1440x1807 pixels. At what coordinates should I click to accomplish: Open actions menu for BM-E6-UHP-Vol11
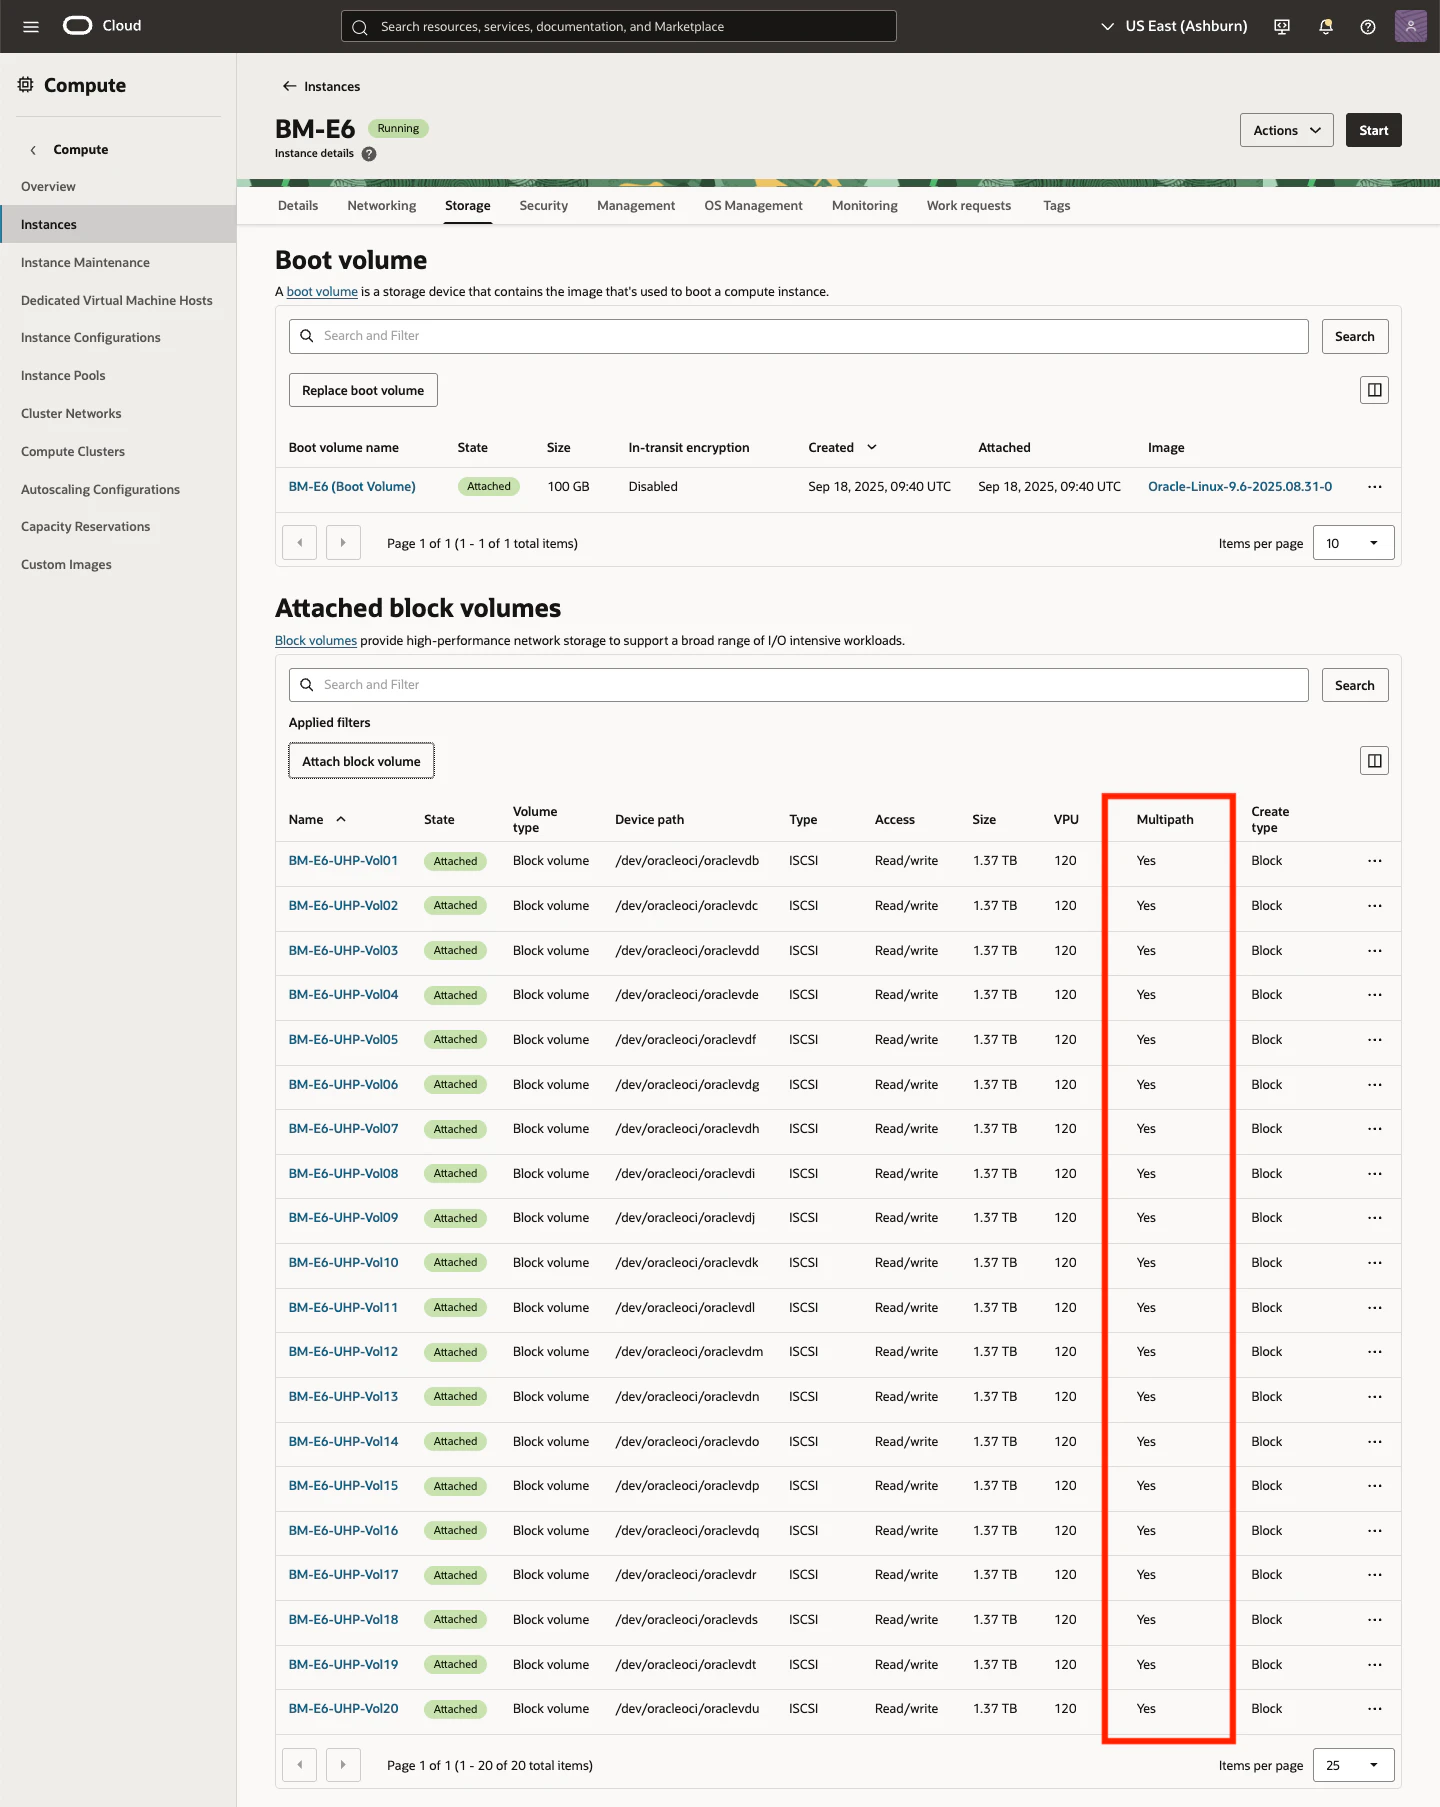point(1375,1308)
